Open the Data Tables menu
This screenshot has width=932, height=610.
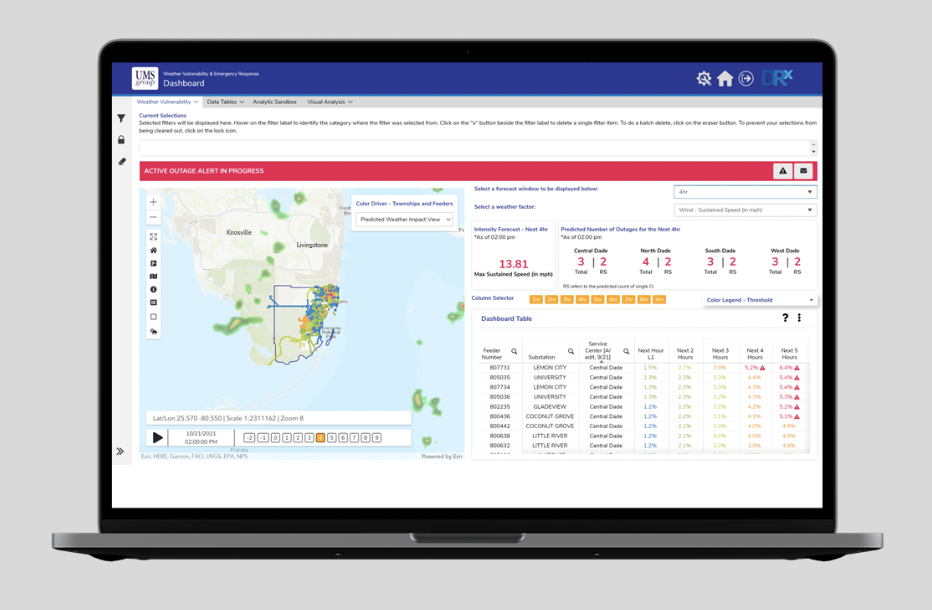click(x=225, y=102)
